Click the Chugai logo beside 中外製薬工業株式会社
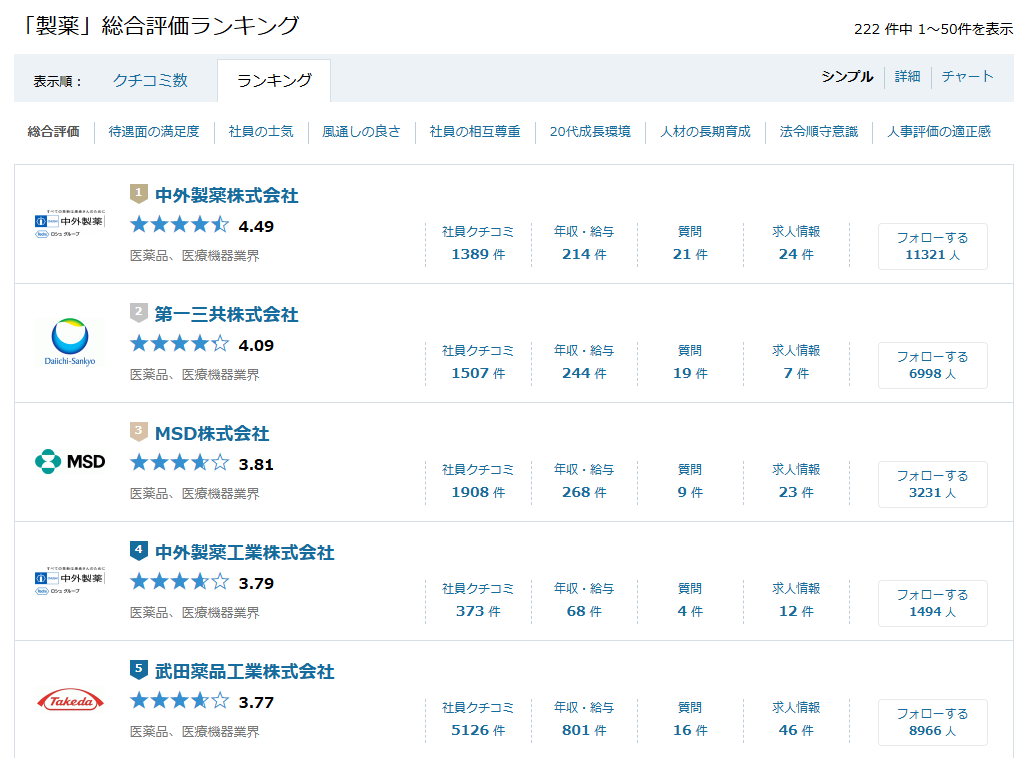The image size is (1024, 758). pos(70,580)
